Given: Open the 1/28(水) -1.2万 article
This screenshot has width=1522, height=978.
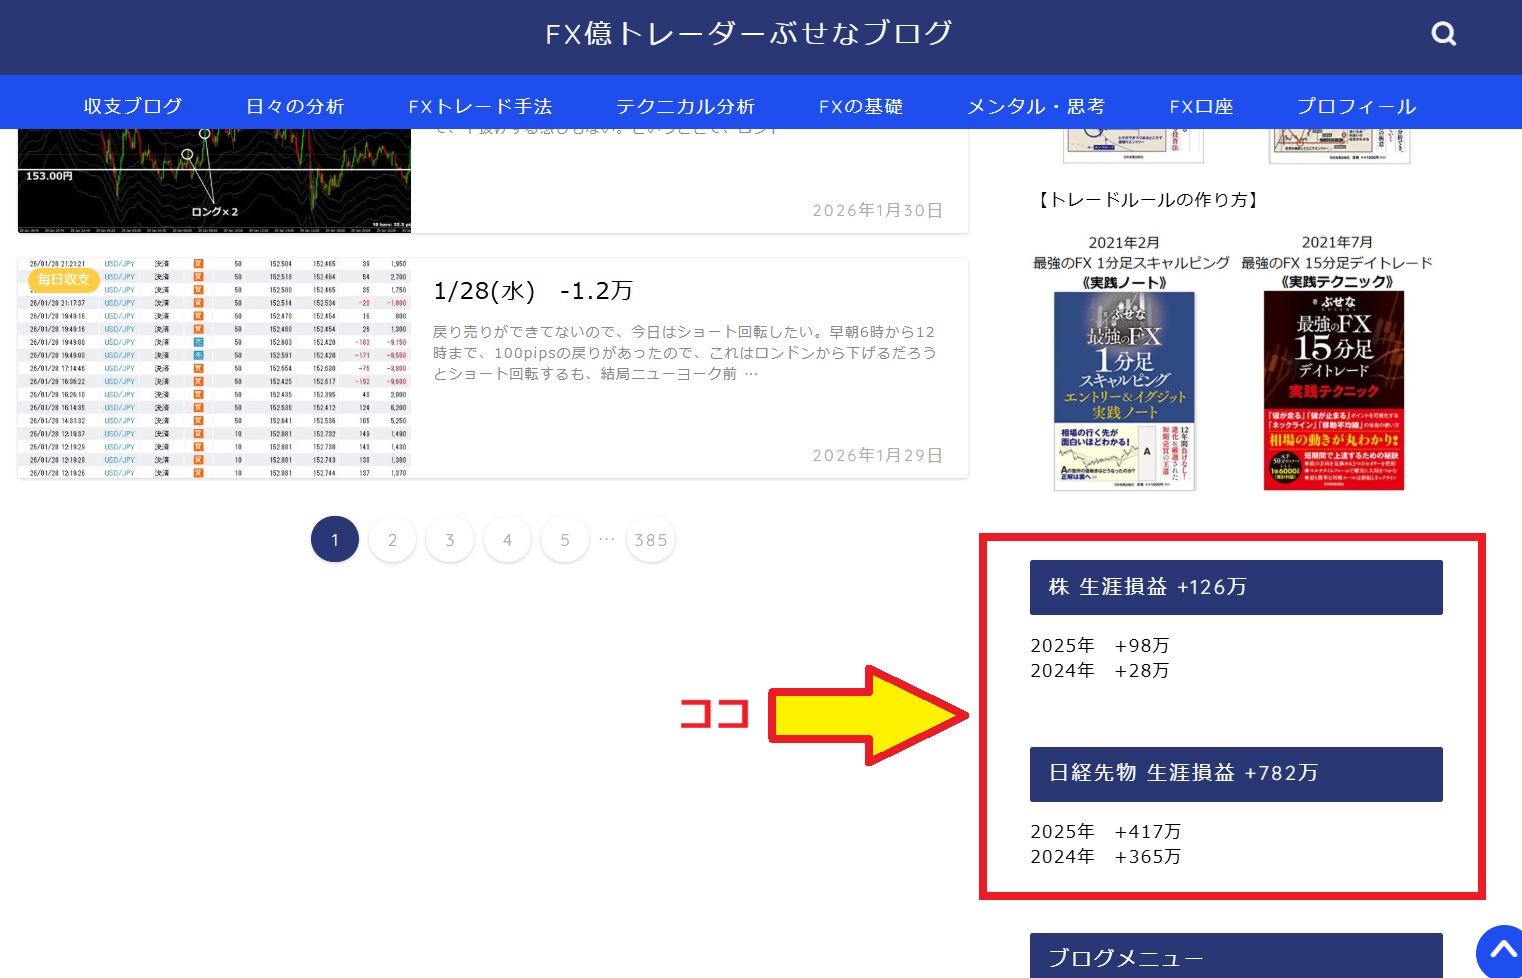Looking at the screenshot, I should [x=533, y=291].
